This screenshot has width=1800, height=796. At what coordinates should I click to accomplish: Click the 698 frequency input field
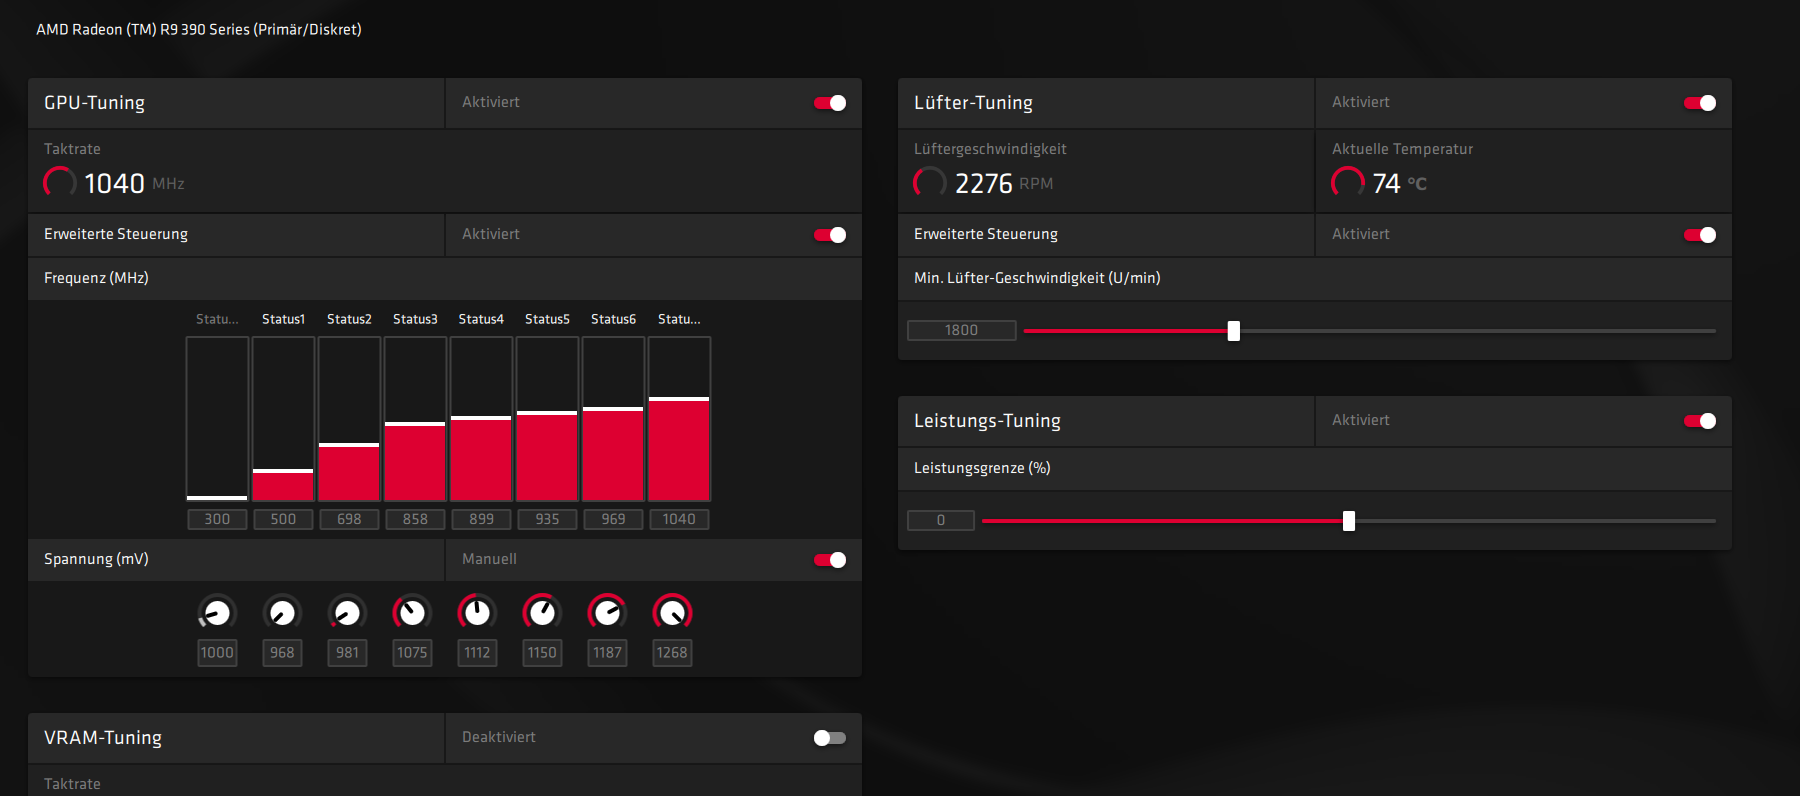tap(349, 519)
